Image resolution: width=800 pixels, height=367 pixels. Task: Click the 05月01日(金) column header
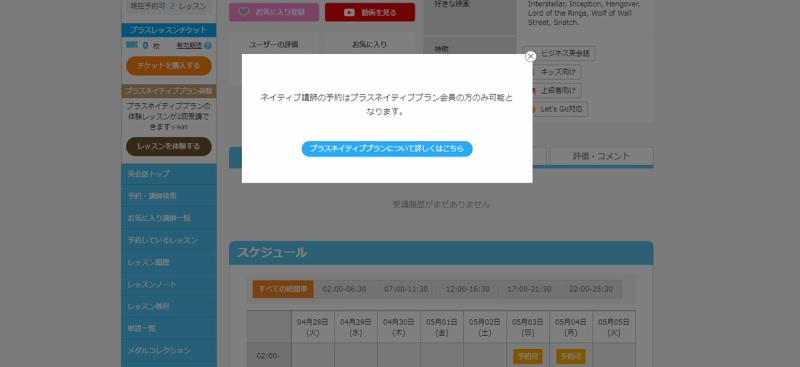click(x=442, y=327)
